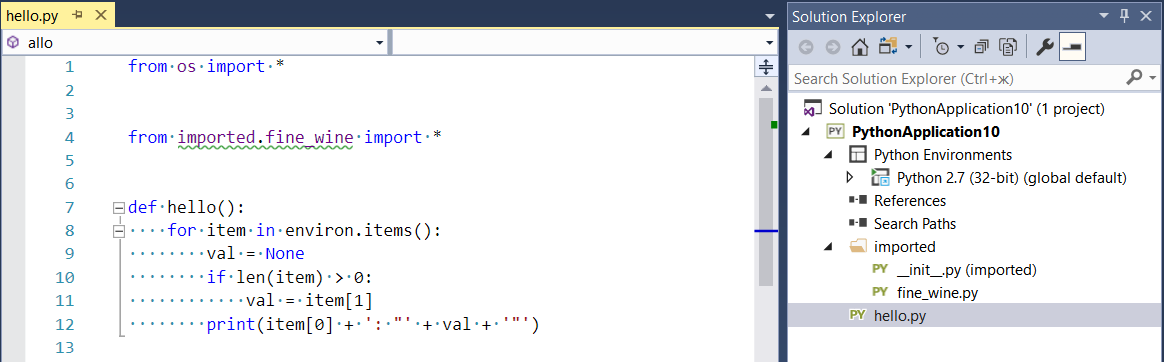The width and height of the screenshot is (1164, 362).
Task: Expand the Python 2.7 (32-bit) node
Action: (x=851, y=178)
